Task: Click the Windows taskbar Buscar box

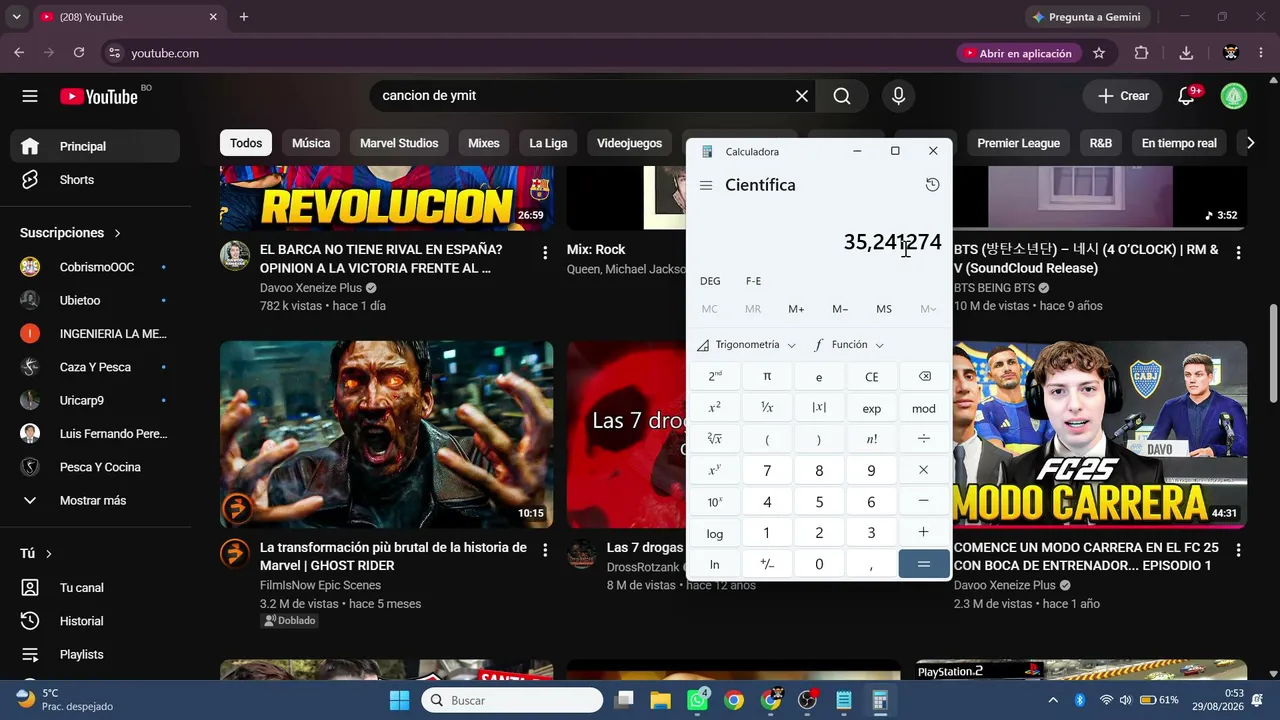Action: point(513,700)
